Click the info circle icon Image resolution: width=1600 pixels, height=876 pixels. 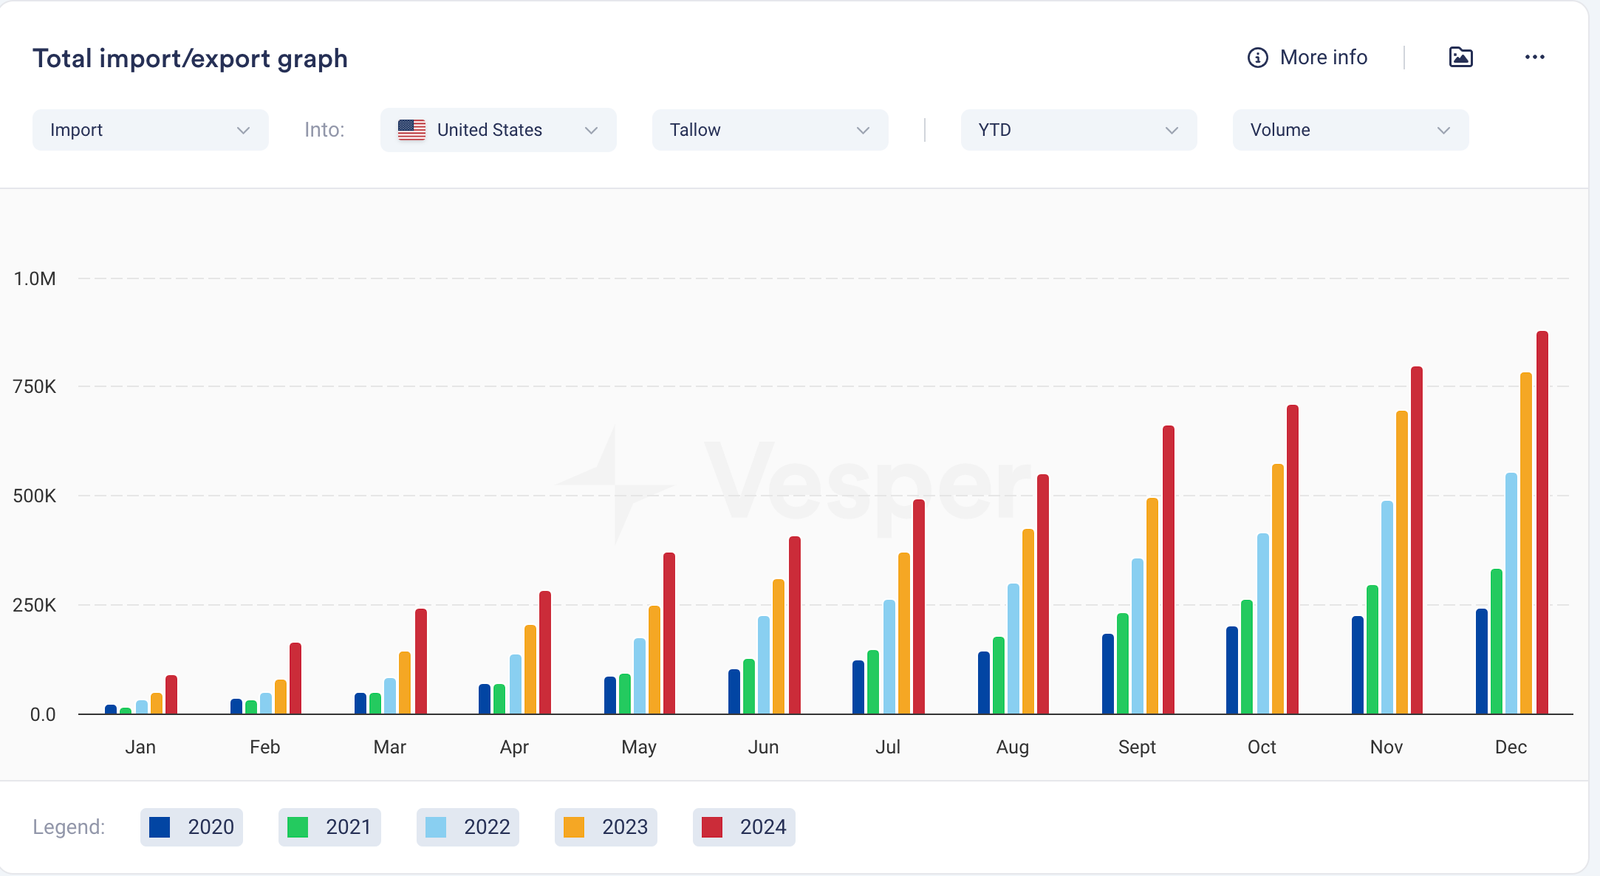[x=1257, y=58]
